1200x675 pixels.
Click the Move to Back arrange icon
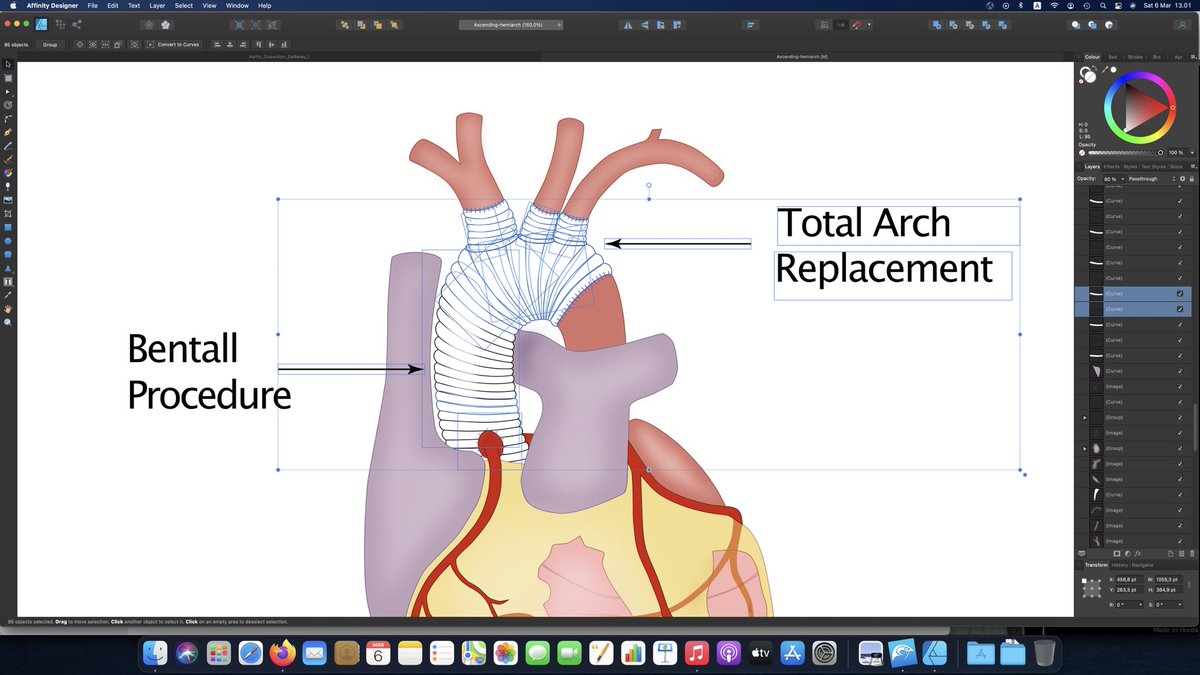(345, 24)
